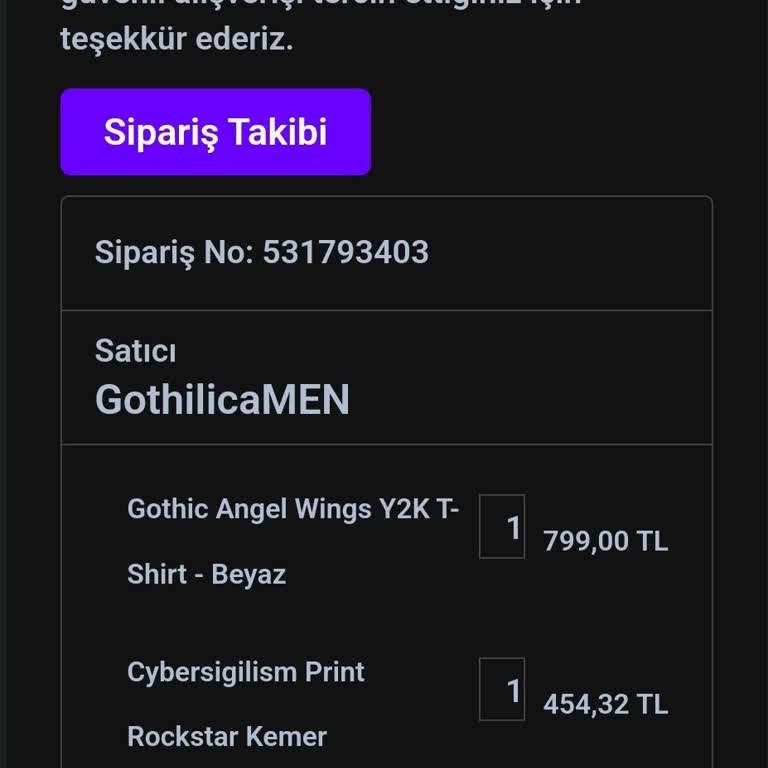This screenshot has height=768, width=768.
Task: Click the TL currency label beside 799,00
Action: click(x=652, y=541)
